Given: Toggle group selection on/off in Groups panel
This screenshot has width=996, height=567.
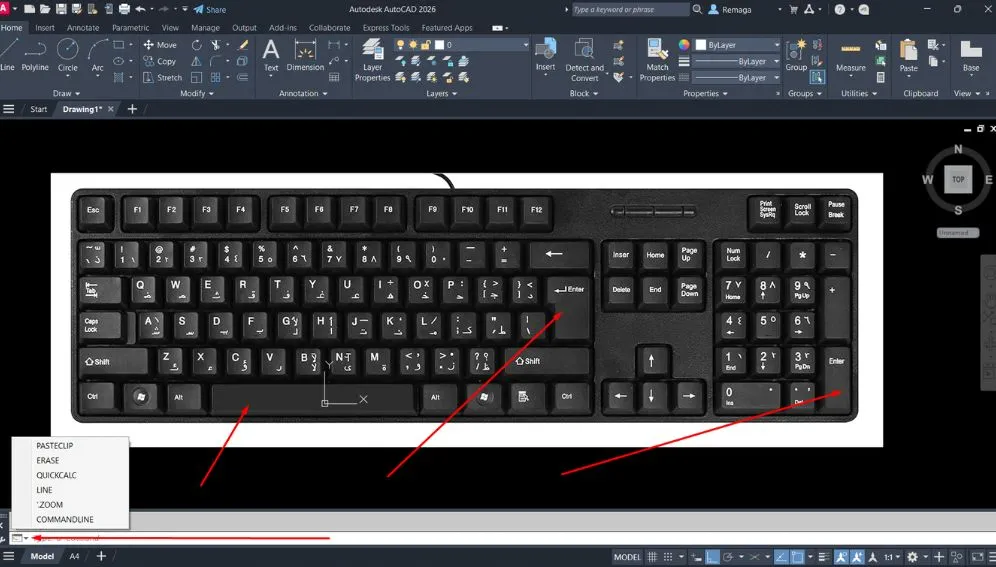Looking at the screenshot, I should click(817, 77).
